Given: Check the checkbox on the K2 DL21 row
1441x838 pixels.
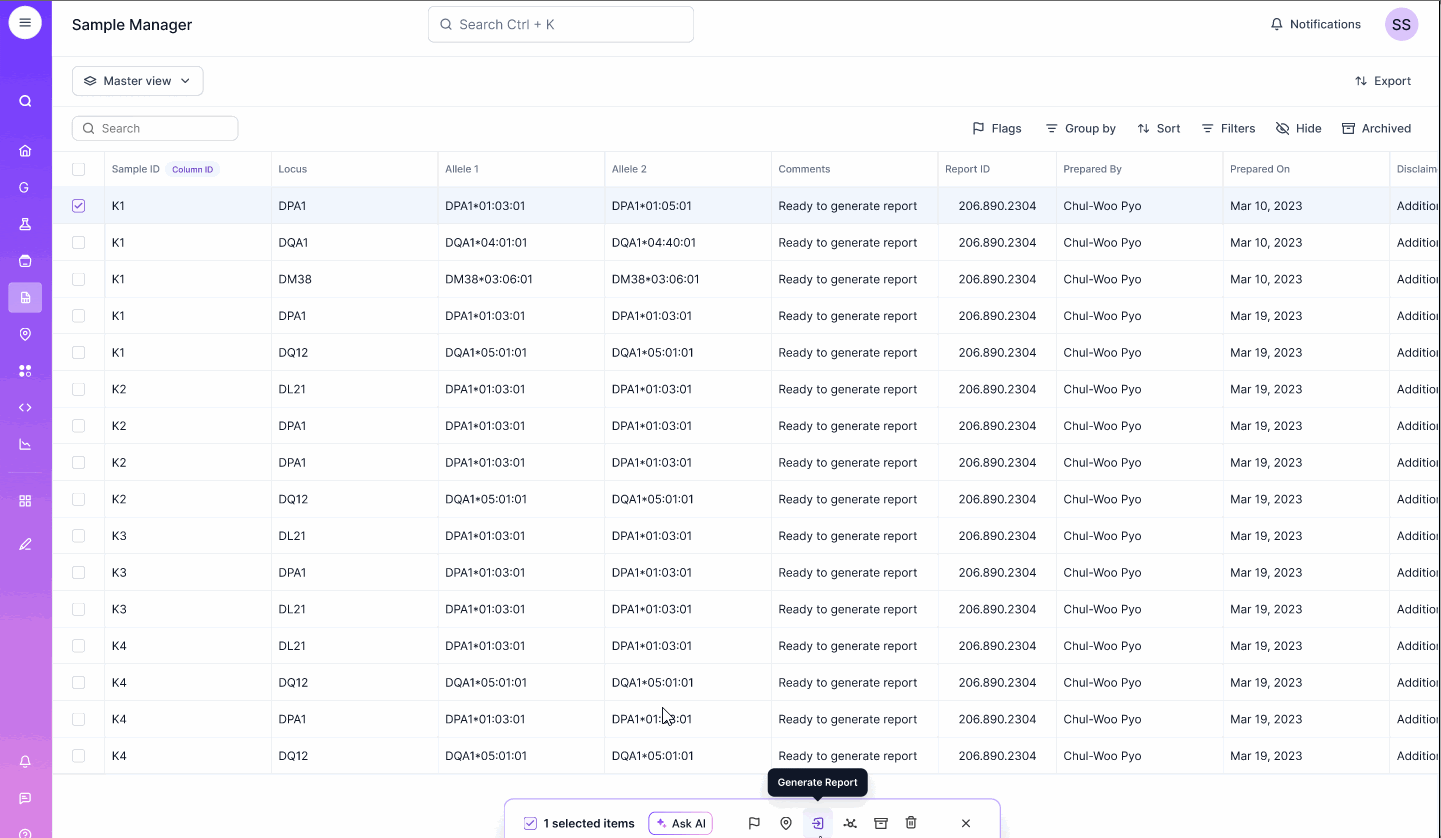Looking at the screenshot, I should (x=78, y=389).
